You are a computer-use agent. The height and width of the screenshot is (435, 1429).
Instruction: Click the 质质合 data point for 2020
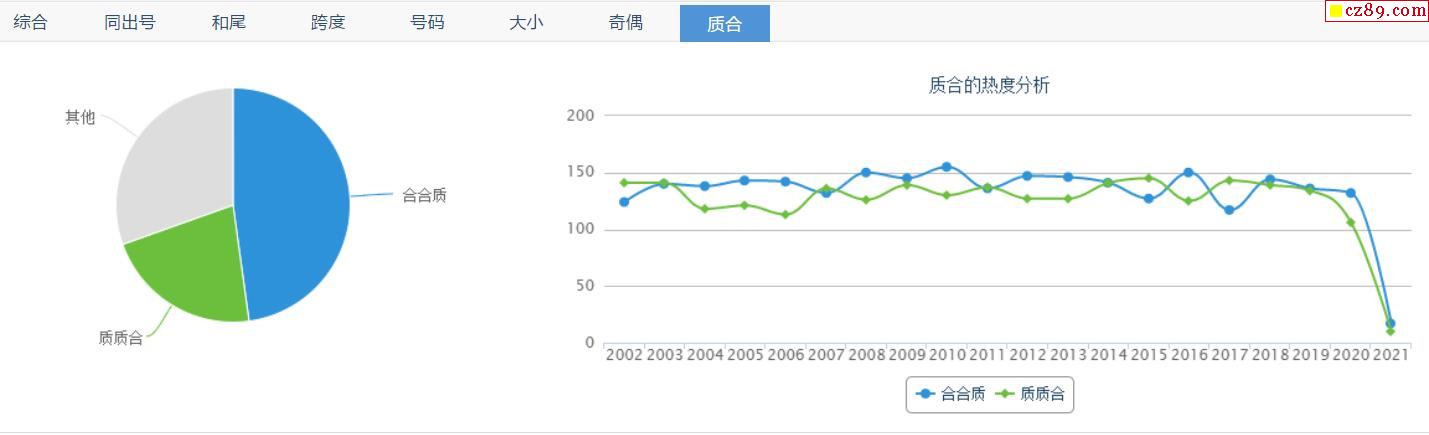pyautogui.click(x=1350, y=222)
